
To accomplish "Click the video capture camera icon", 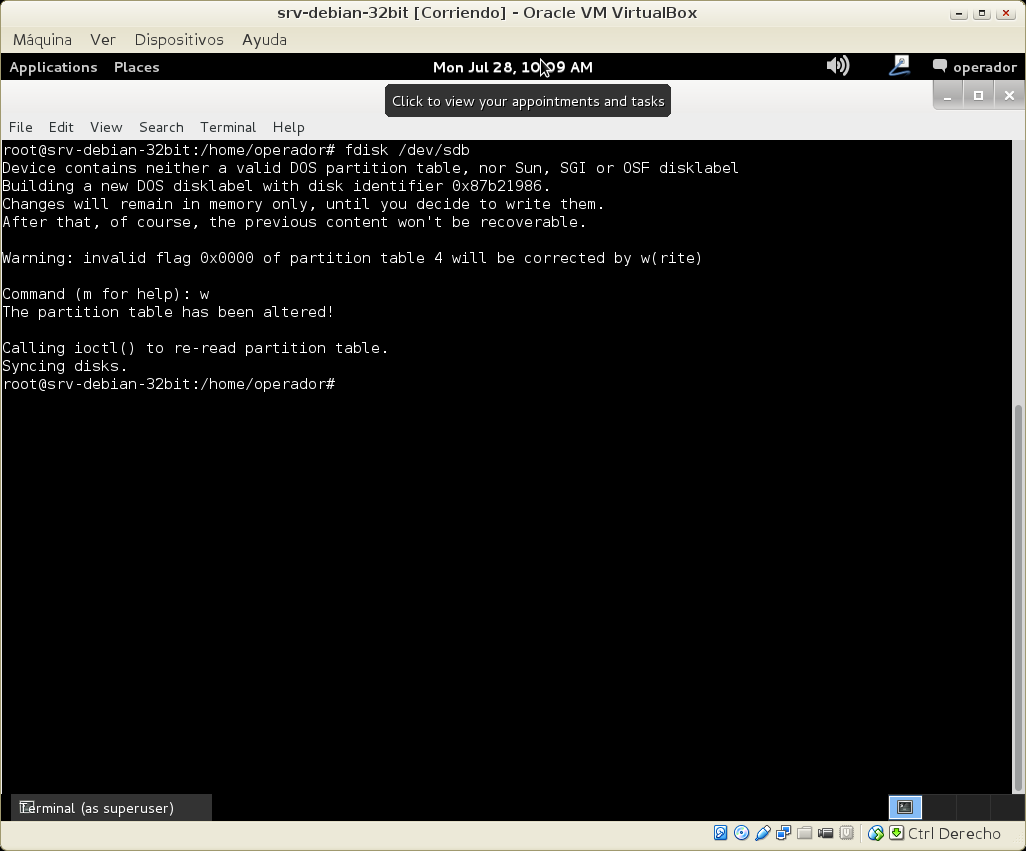I will [826, 833].
